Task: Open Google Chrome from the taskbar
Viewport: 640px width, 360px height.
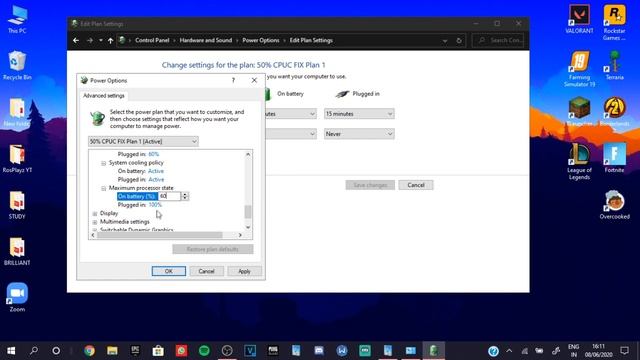Action: [x=89, y=351]
